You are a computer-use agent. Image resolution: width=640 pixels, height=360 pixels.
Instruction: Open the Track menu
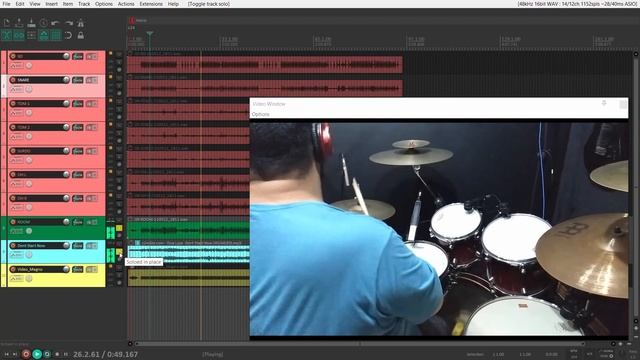84,4
